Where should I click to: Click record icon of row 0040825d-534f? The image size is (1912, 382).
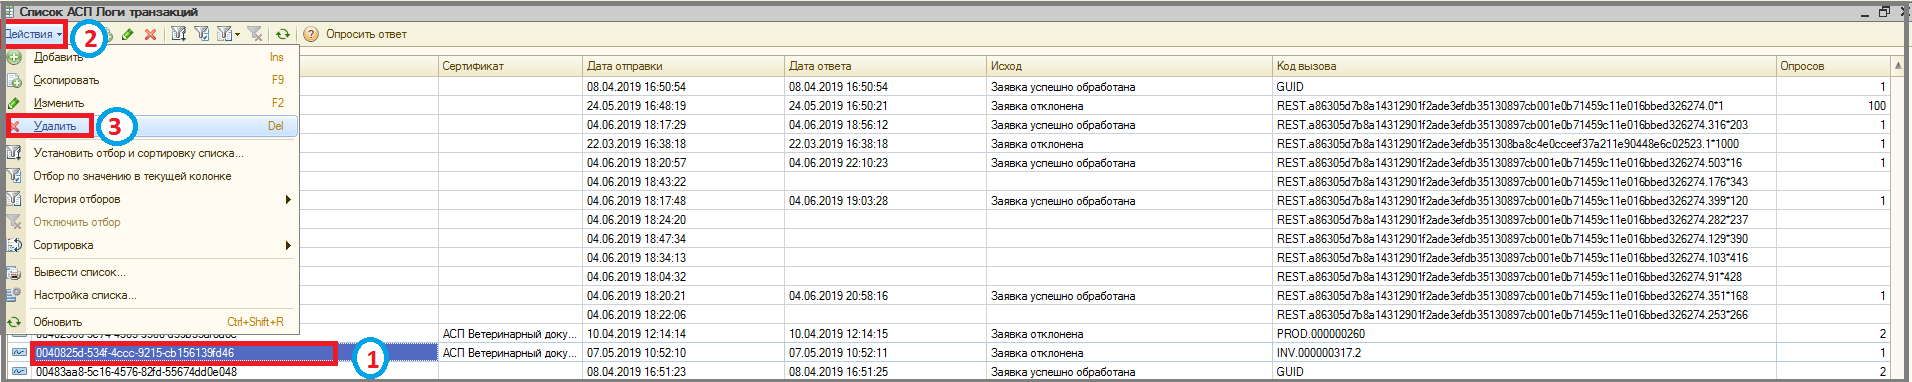(x=19, y=353)
